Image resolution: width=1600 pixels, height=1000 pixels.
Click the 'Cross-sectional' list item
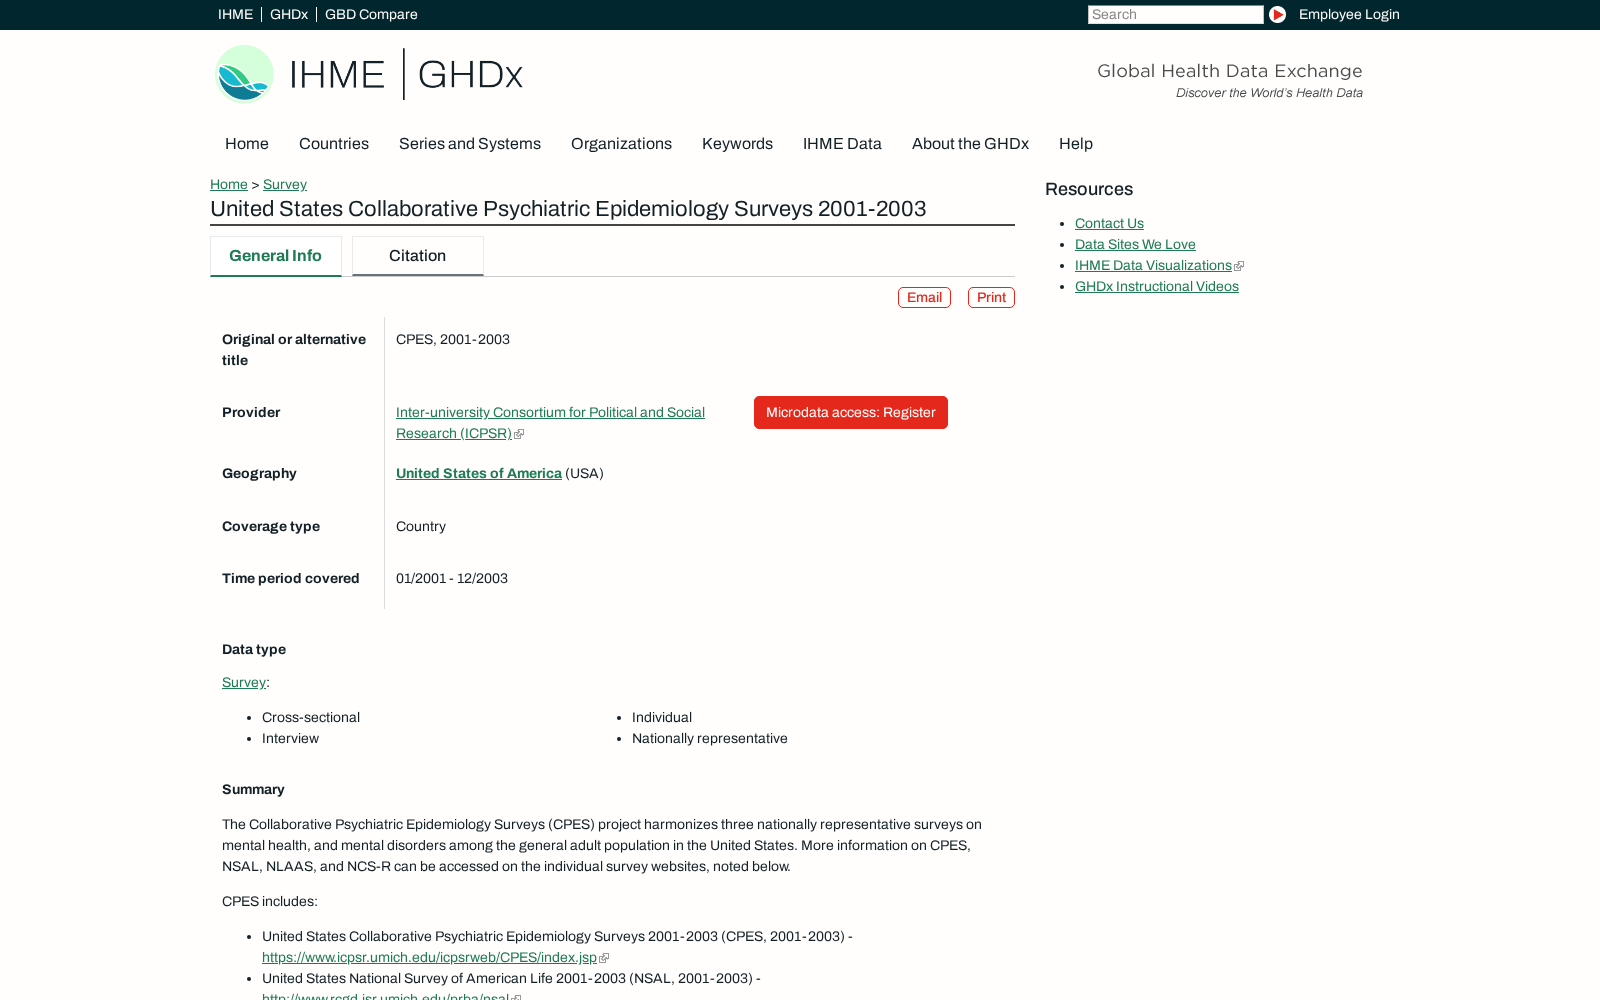coord(311,717)
